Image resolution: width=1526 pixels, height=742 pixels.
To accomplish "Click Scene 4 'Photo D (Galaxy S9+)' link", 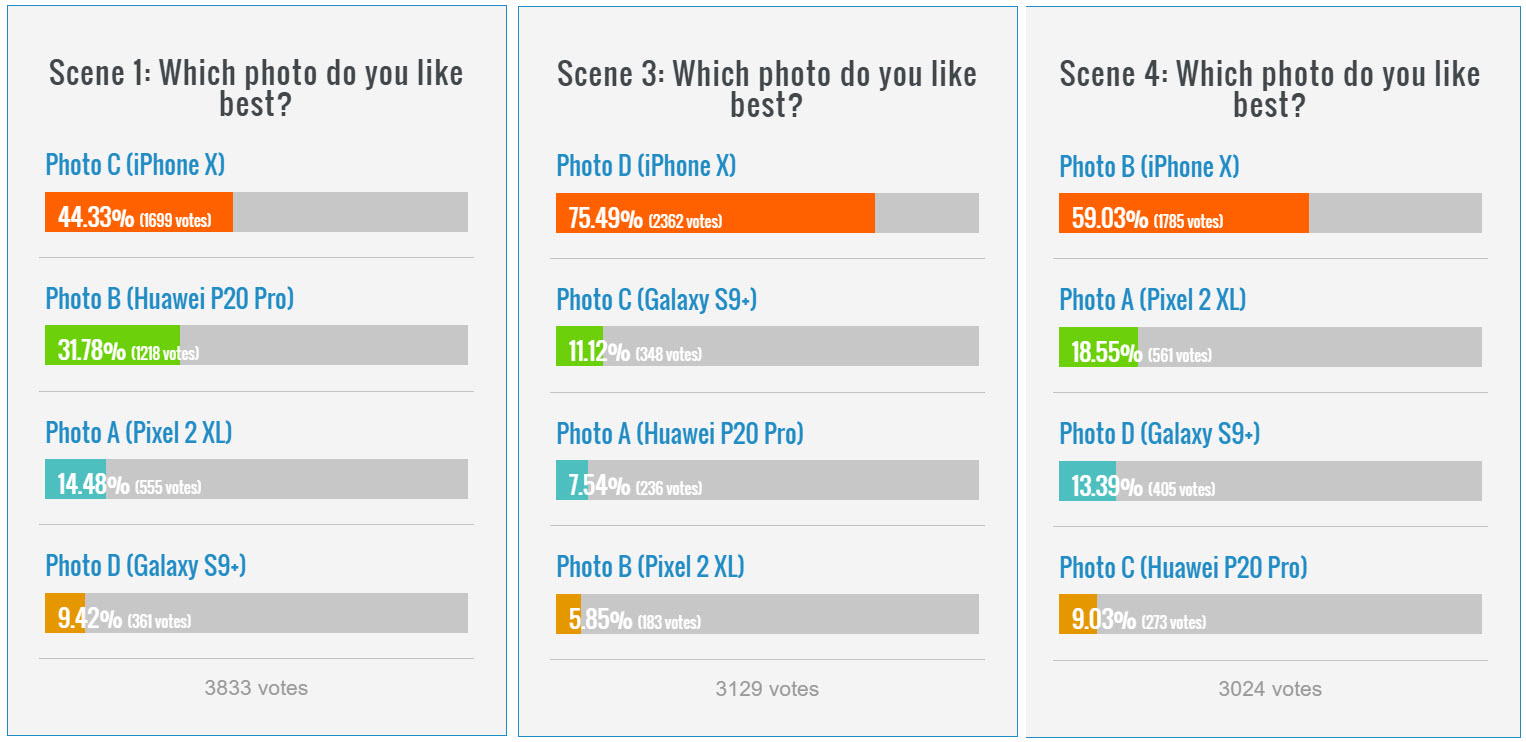I will tap(1159, 434).
